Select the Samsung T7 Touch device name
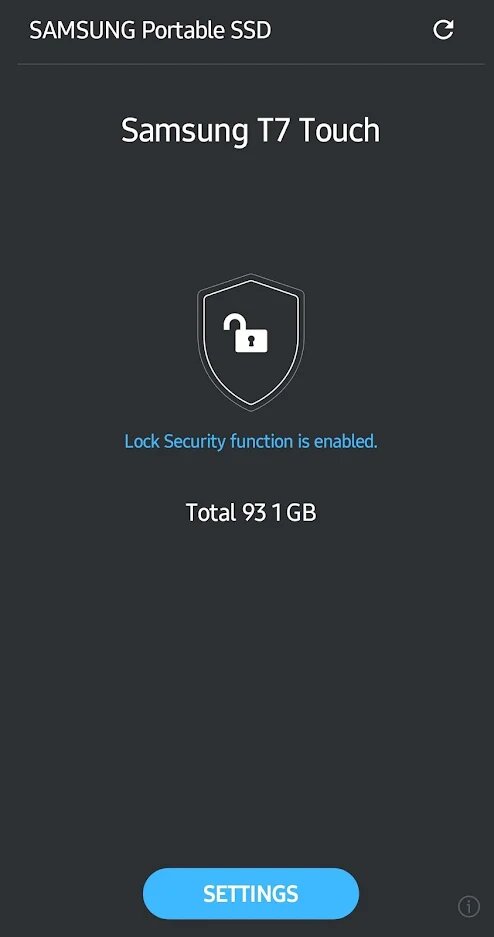The height and width of the screenshot is (937, 494). click(250, 129)
